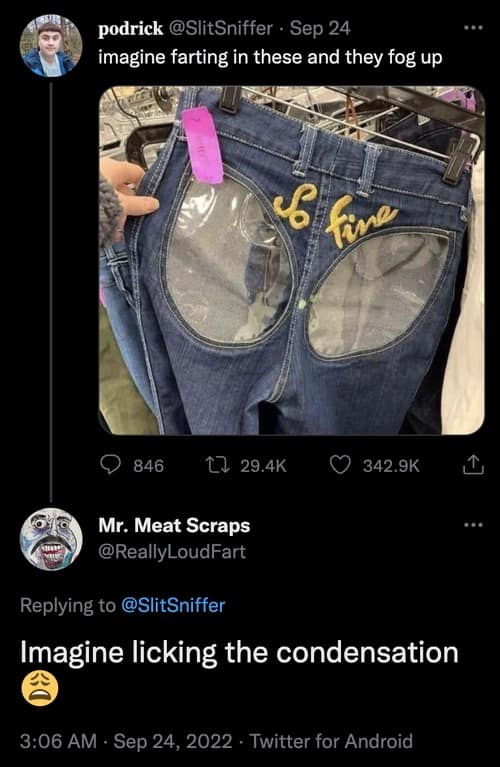The image size is (500, 767).
Task: Open podrick tweet's three-dot more menu
Action: 474,28
